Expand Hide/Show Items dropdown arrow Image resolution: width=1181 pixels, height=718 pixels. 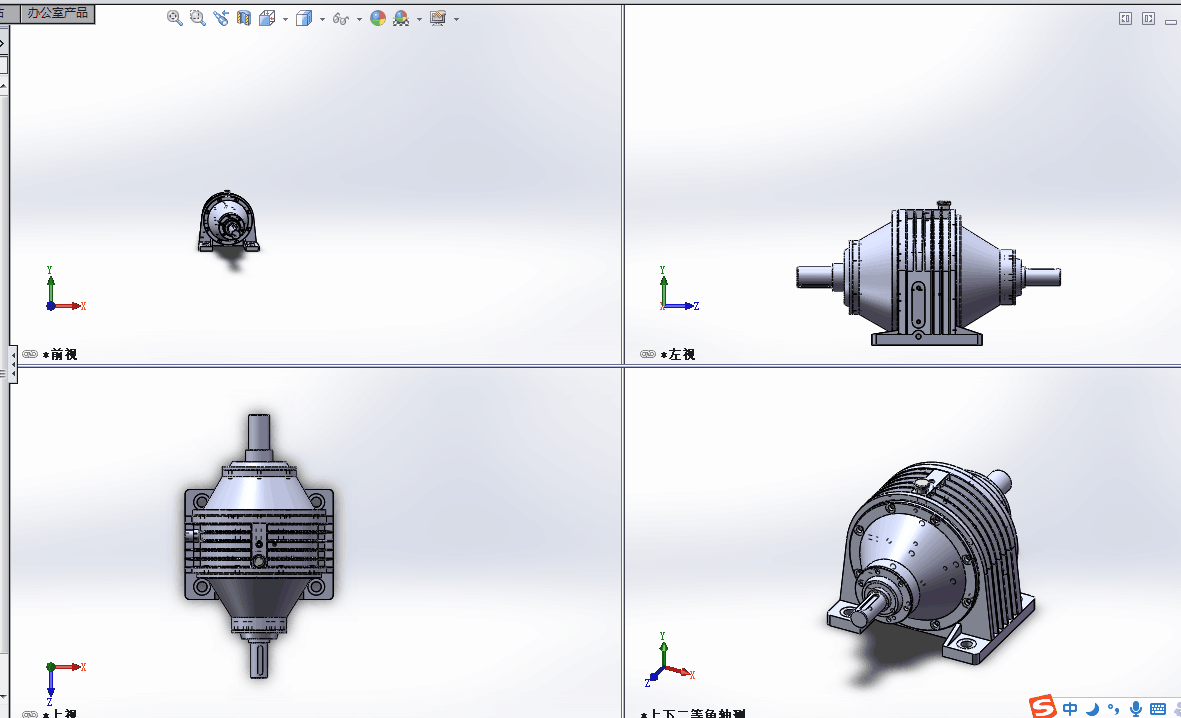click(x=359, y=19)
